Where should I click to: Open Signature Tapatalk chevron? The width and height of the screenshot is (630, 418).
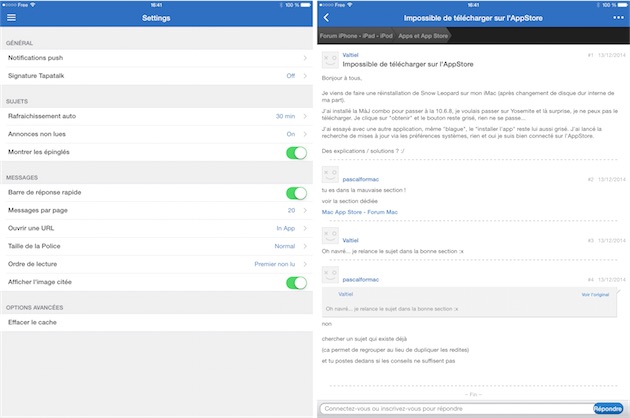pyautogui.click(x=305, y=76)
